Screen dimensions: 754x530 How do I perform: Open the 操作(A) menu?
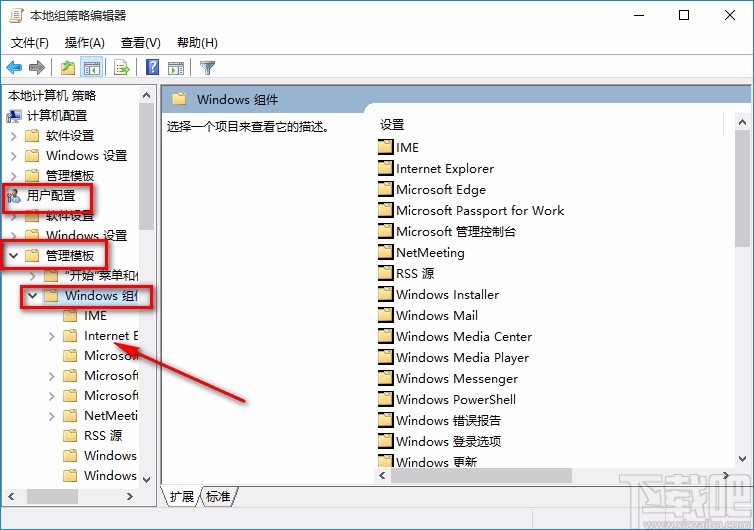(x=85, y=43)
